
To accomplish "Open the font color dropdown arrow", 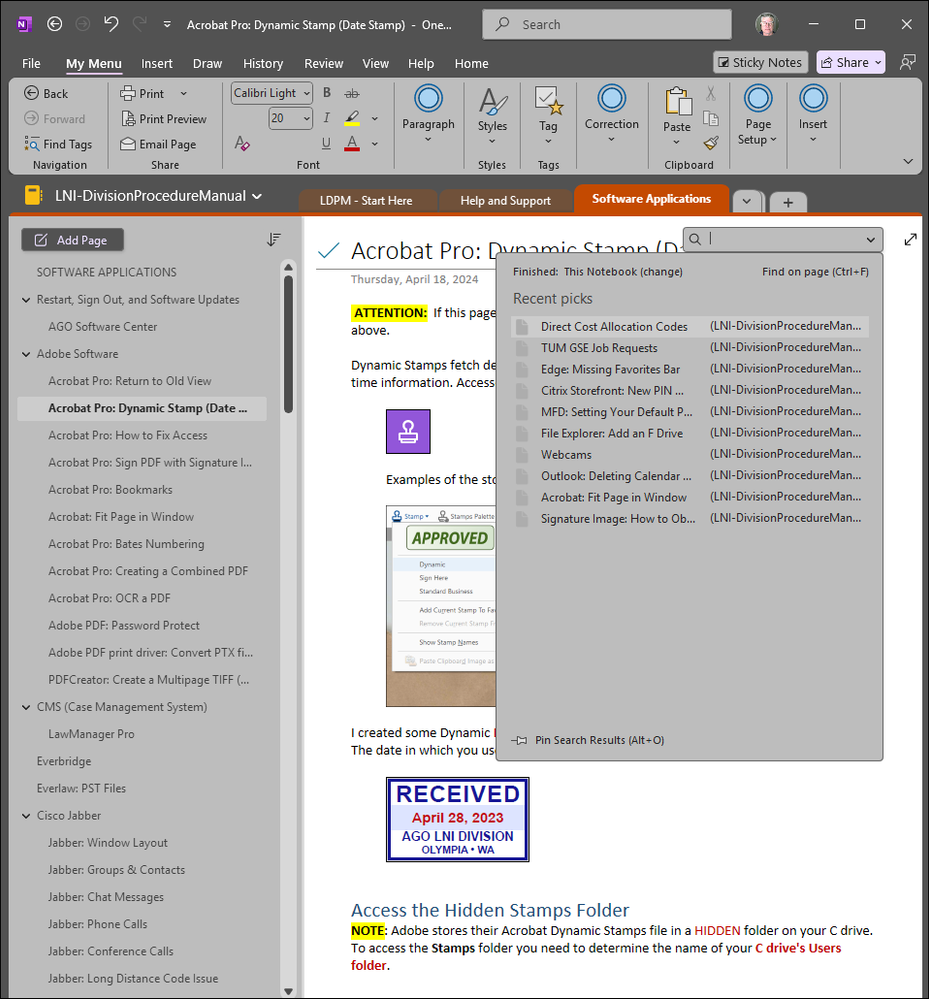I will (375, 144).
